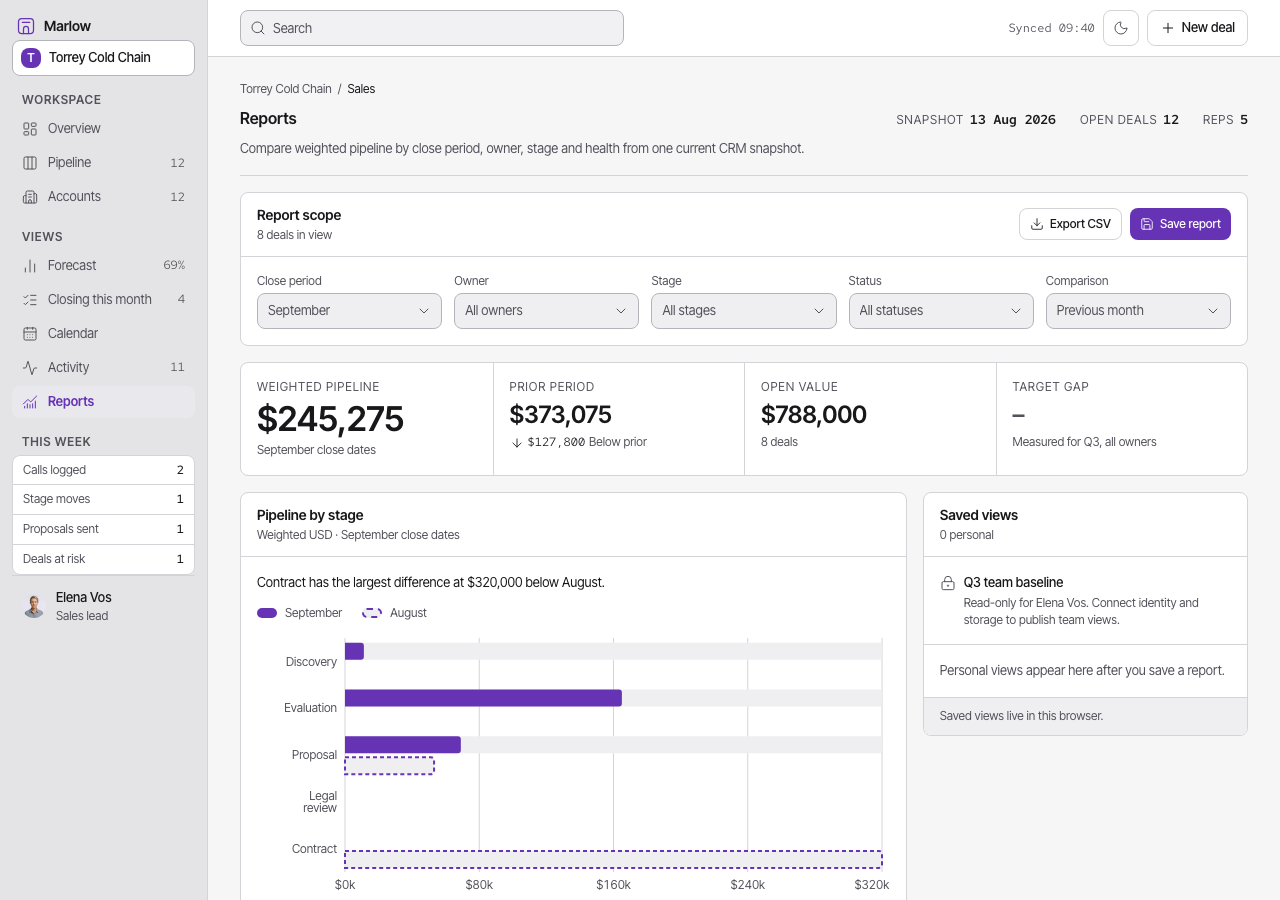Export the report as CSV
Viewport: 1280px width, 900px height.
click(1070, 224)
